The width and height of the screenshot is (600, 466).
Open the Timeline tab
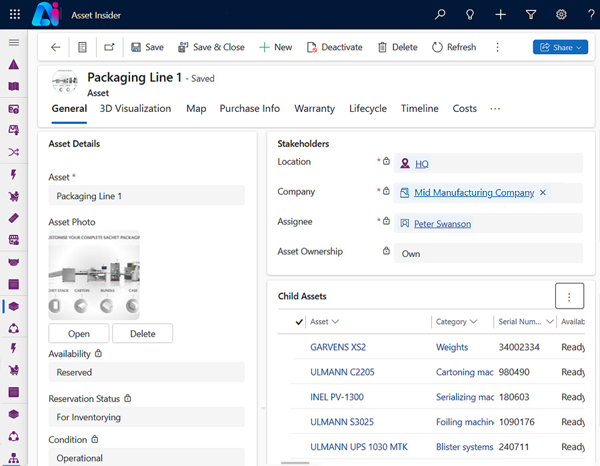(x=419, y=109)
